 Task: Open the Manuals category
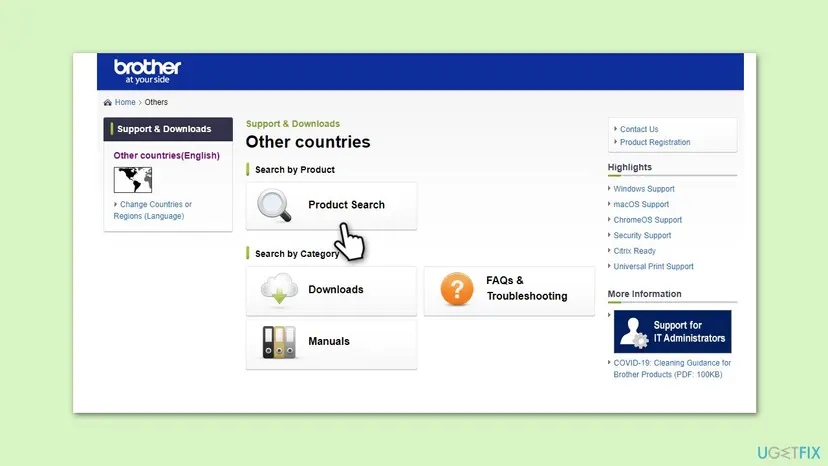[331, 343]
